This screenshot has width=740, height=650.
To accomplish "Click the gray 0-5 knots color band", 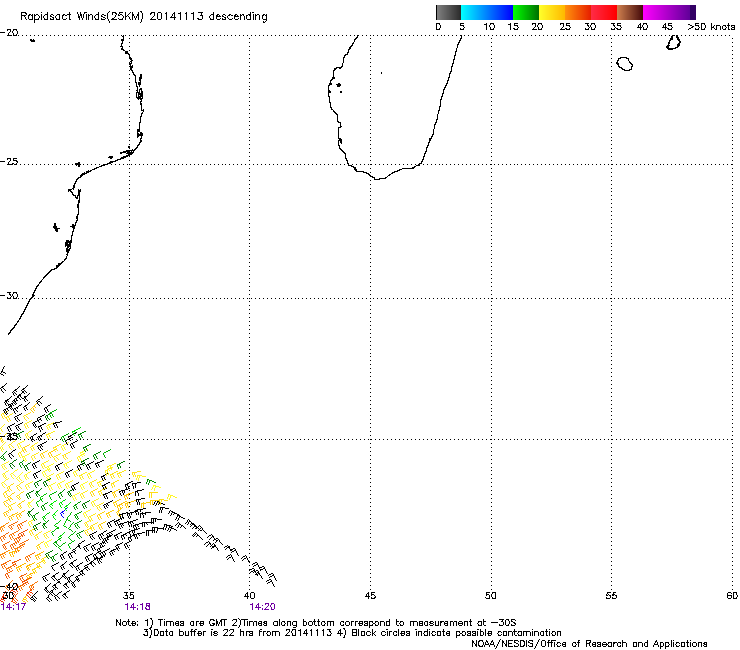I will click(x=448, y=12).
